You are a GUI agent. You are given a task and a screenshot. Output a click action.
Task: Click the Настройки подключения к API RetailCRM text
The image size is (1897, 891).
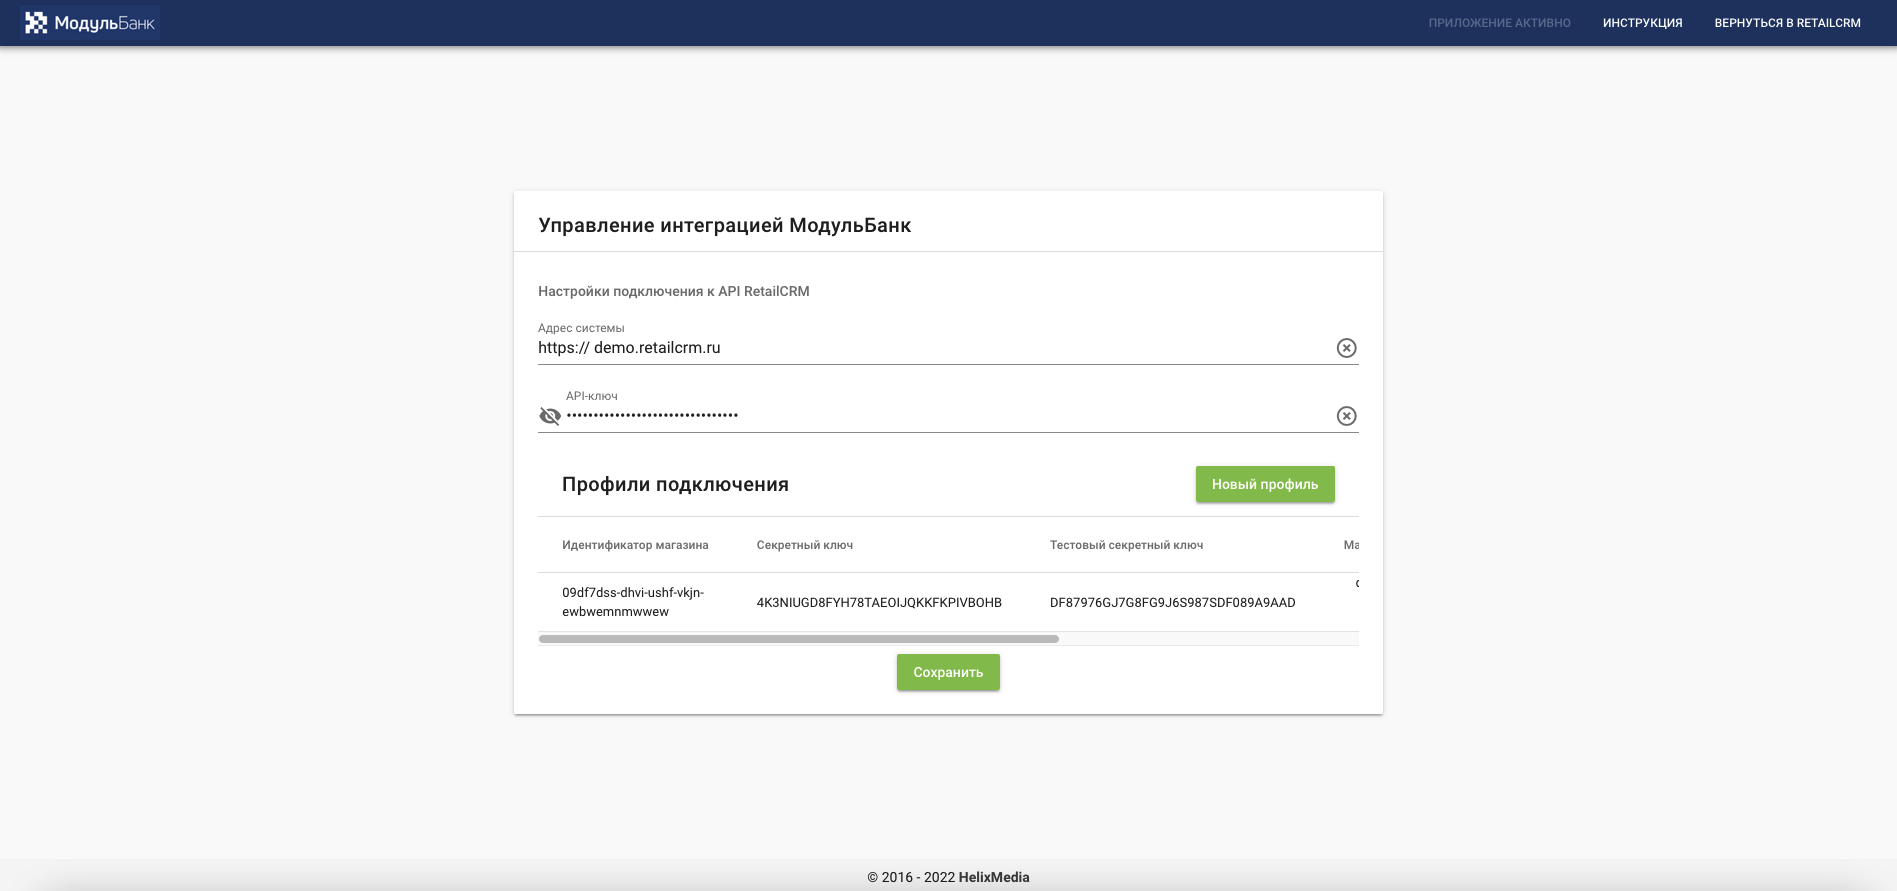coord(674,291)
